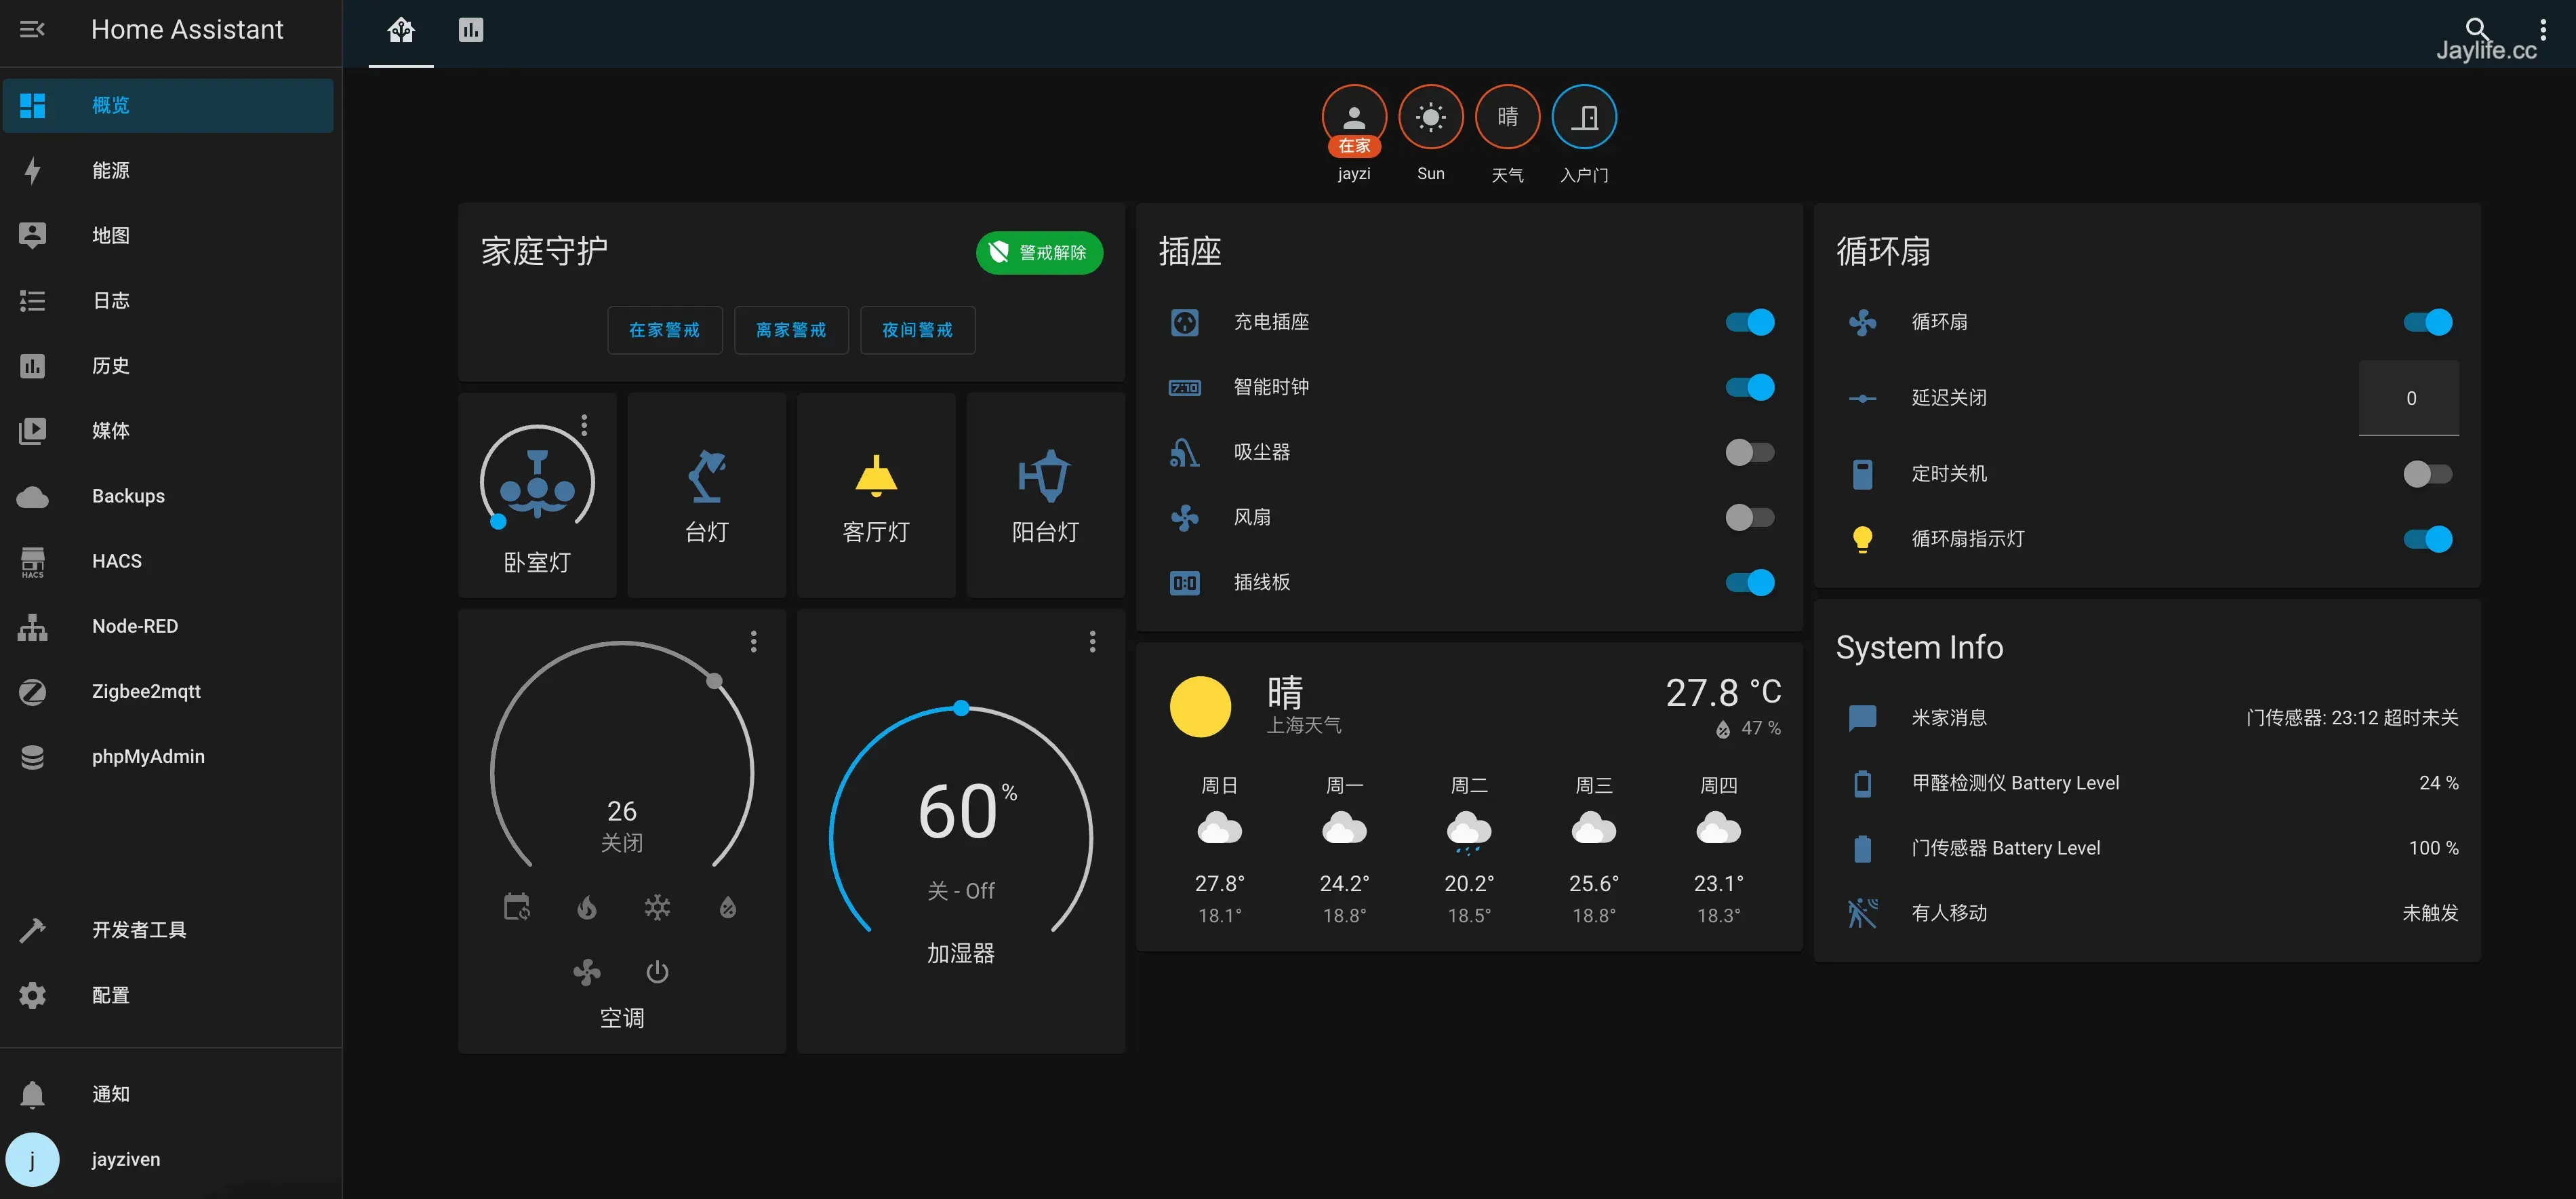The image size is (2576, 1199).
Task: Open the humidifier card three-dot menu
Action: coord(1092,641)
